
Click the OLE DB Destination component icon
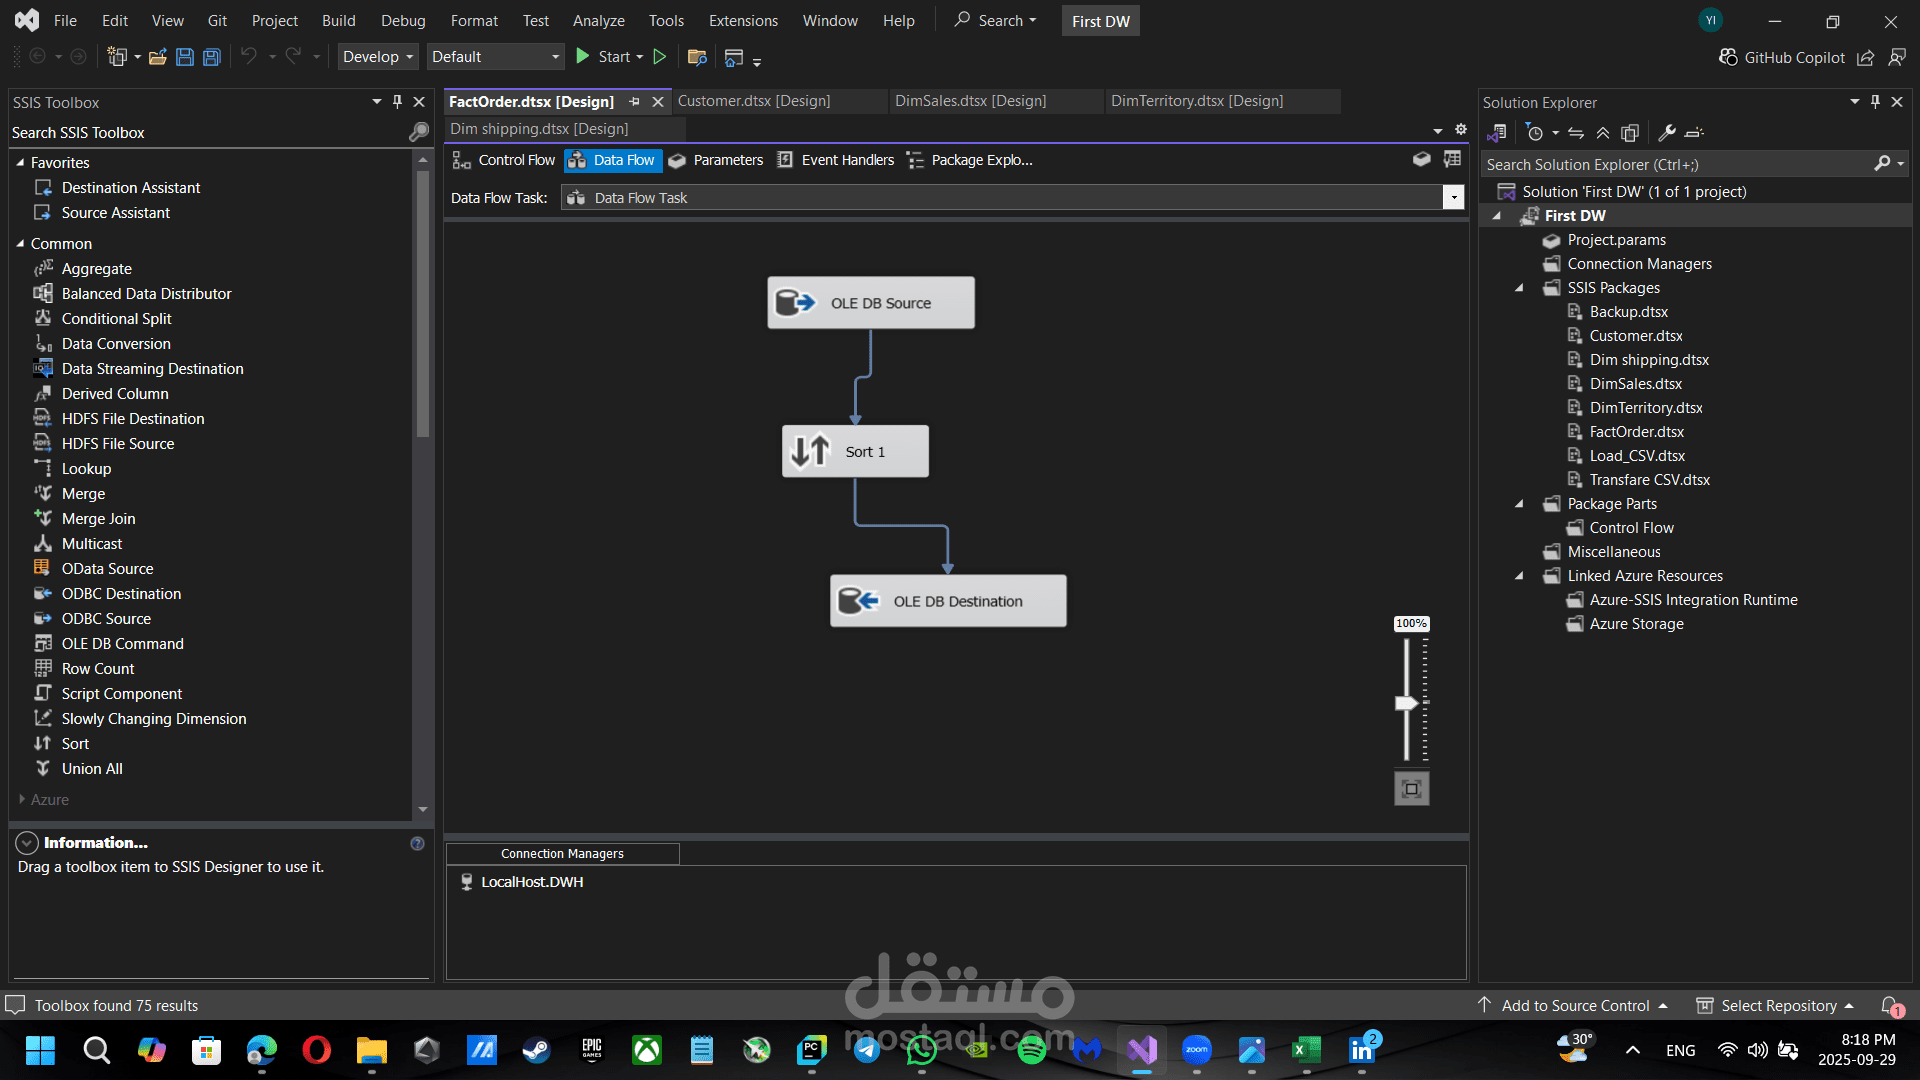coord(858,600)
